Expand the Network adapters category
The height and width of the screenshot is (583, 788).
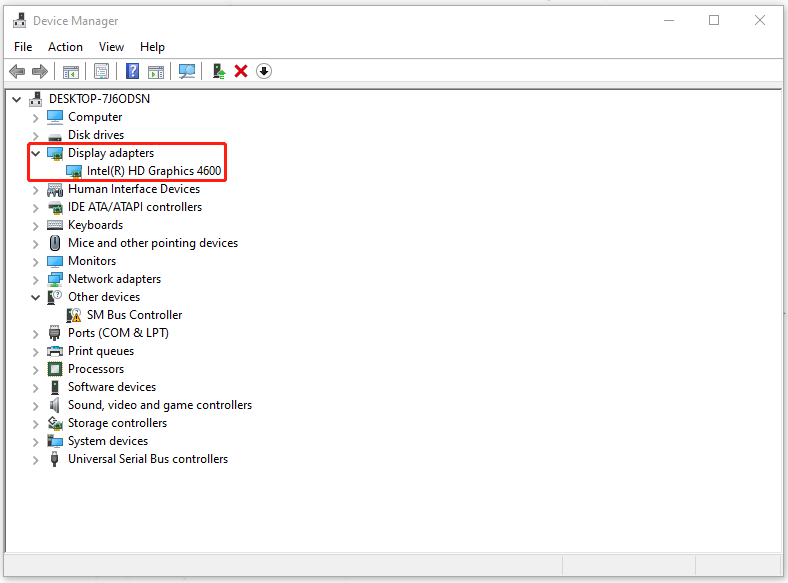point(35,280)
